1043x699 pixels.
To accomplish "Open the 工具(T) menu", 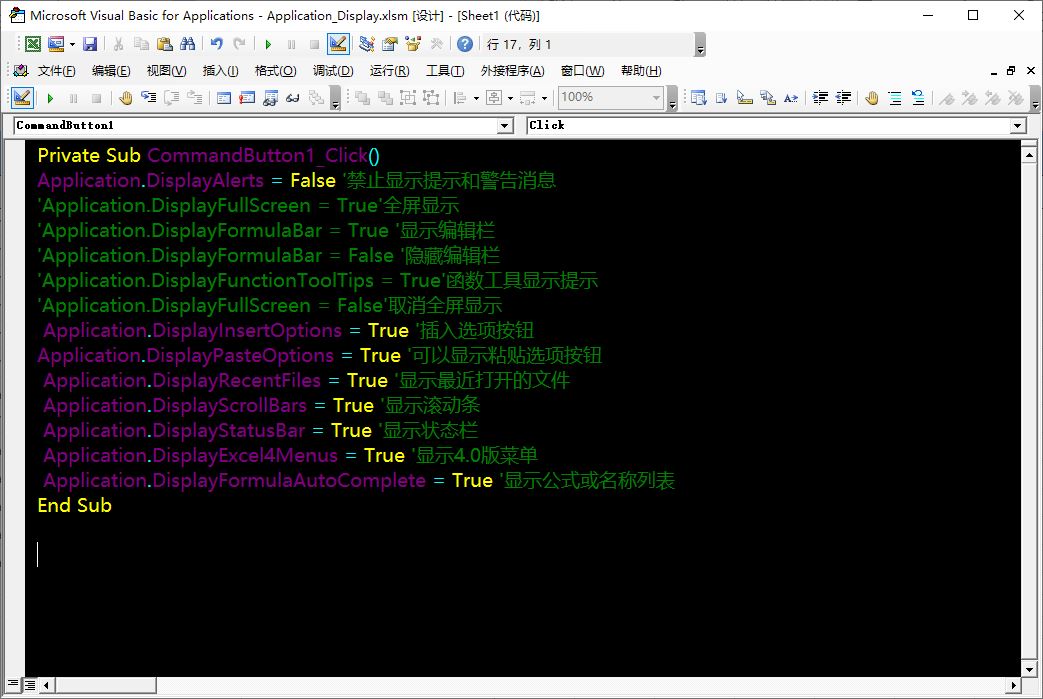I will coord(445,70).
